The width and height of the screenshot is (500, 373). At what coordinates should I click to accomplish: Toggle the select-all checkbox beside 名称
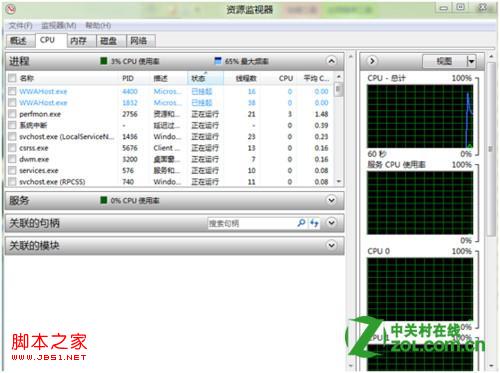point(12,78)
